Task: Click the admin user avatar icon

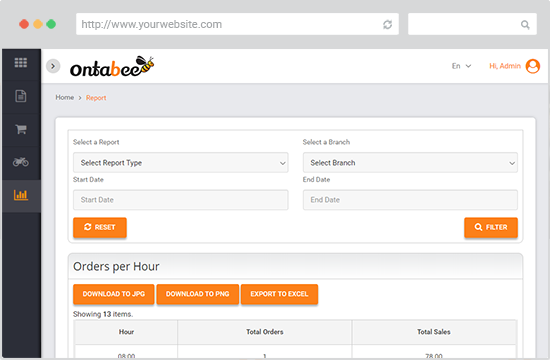Action: point(532,66)
